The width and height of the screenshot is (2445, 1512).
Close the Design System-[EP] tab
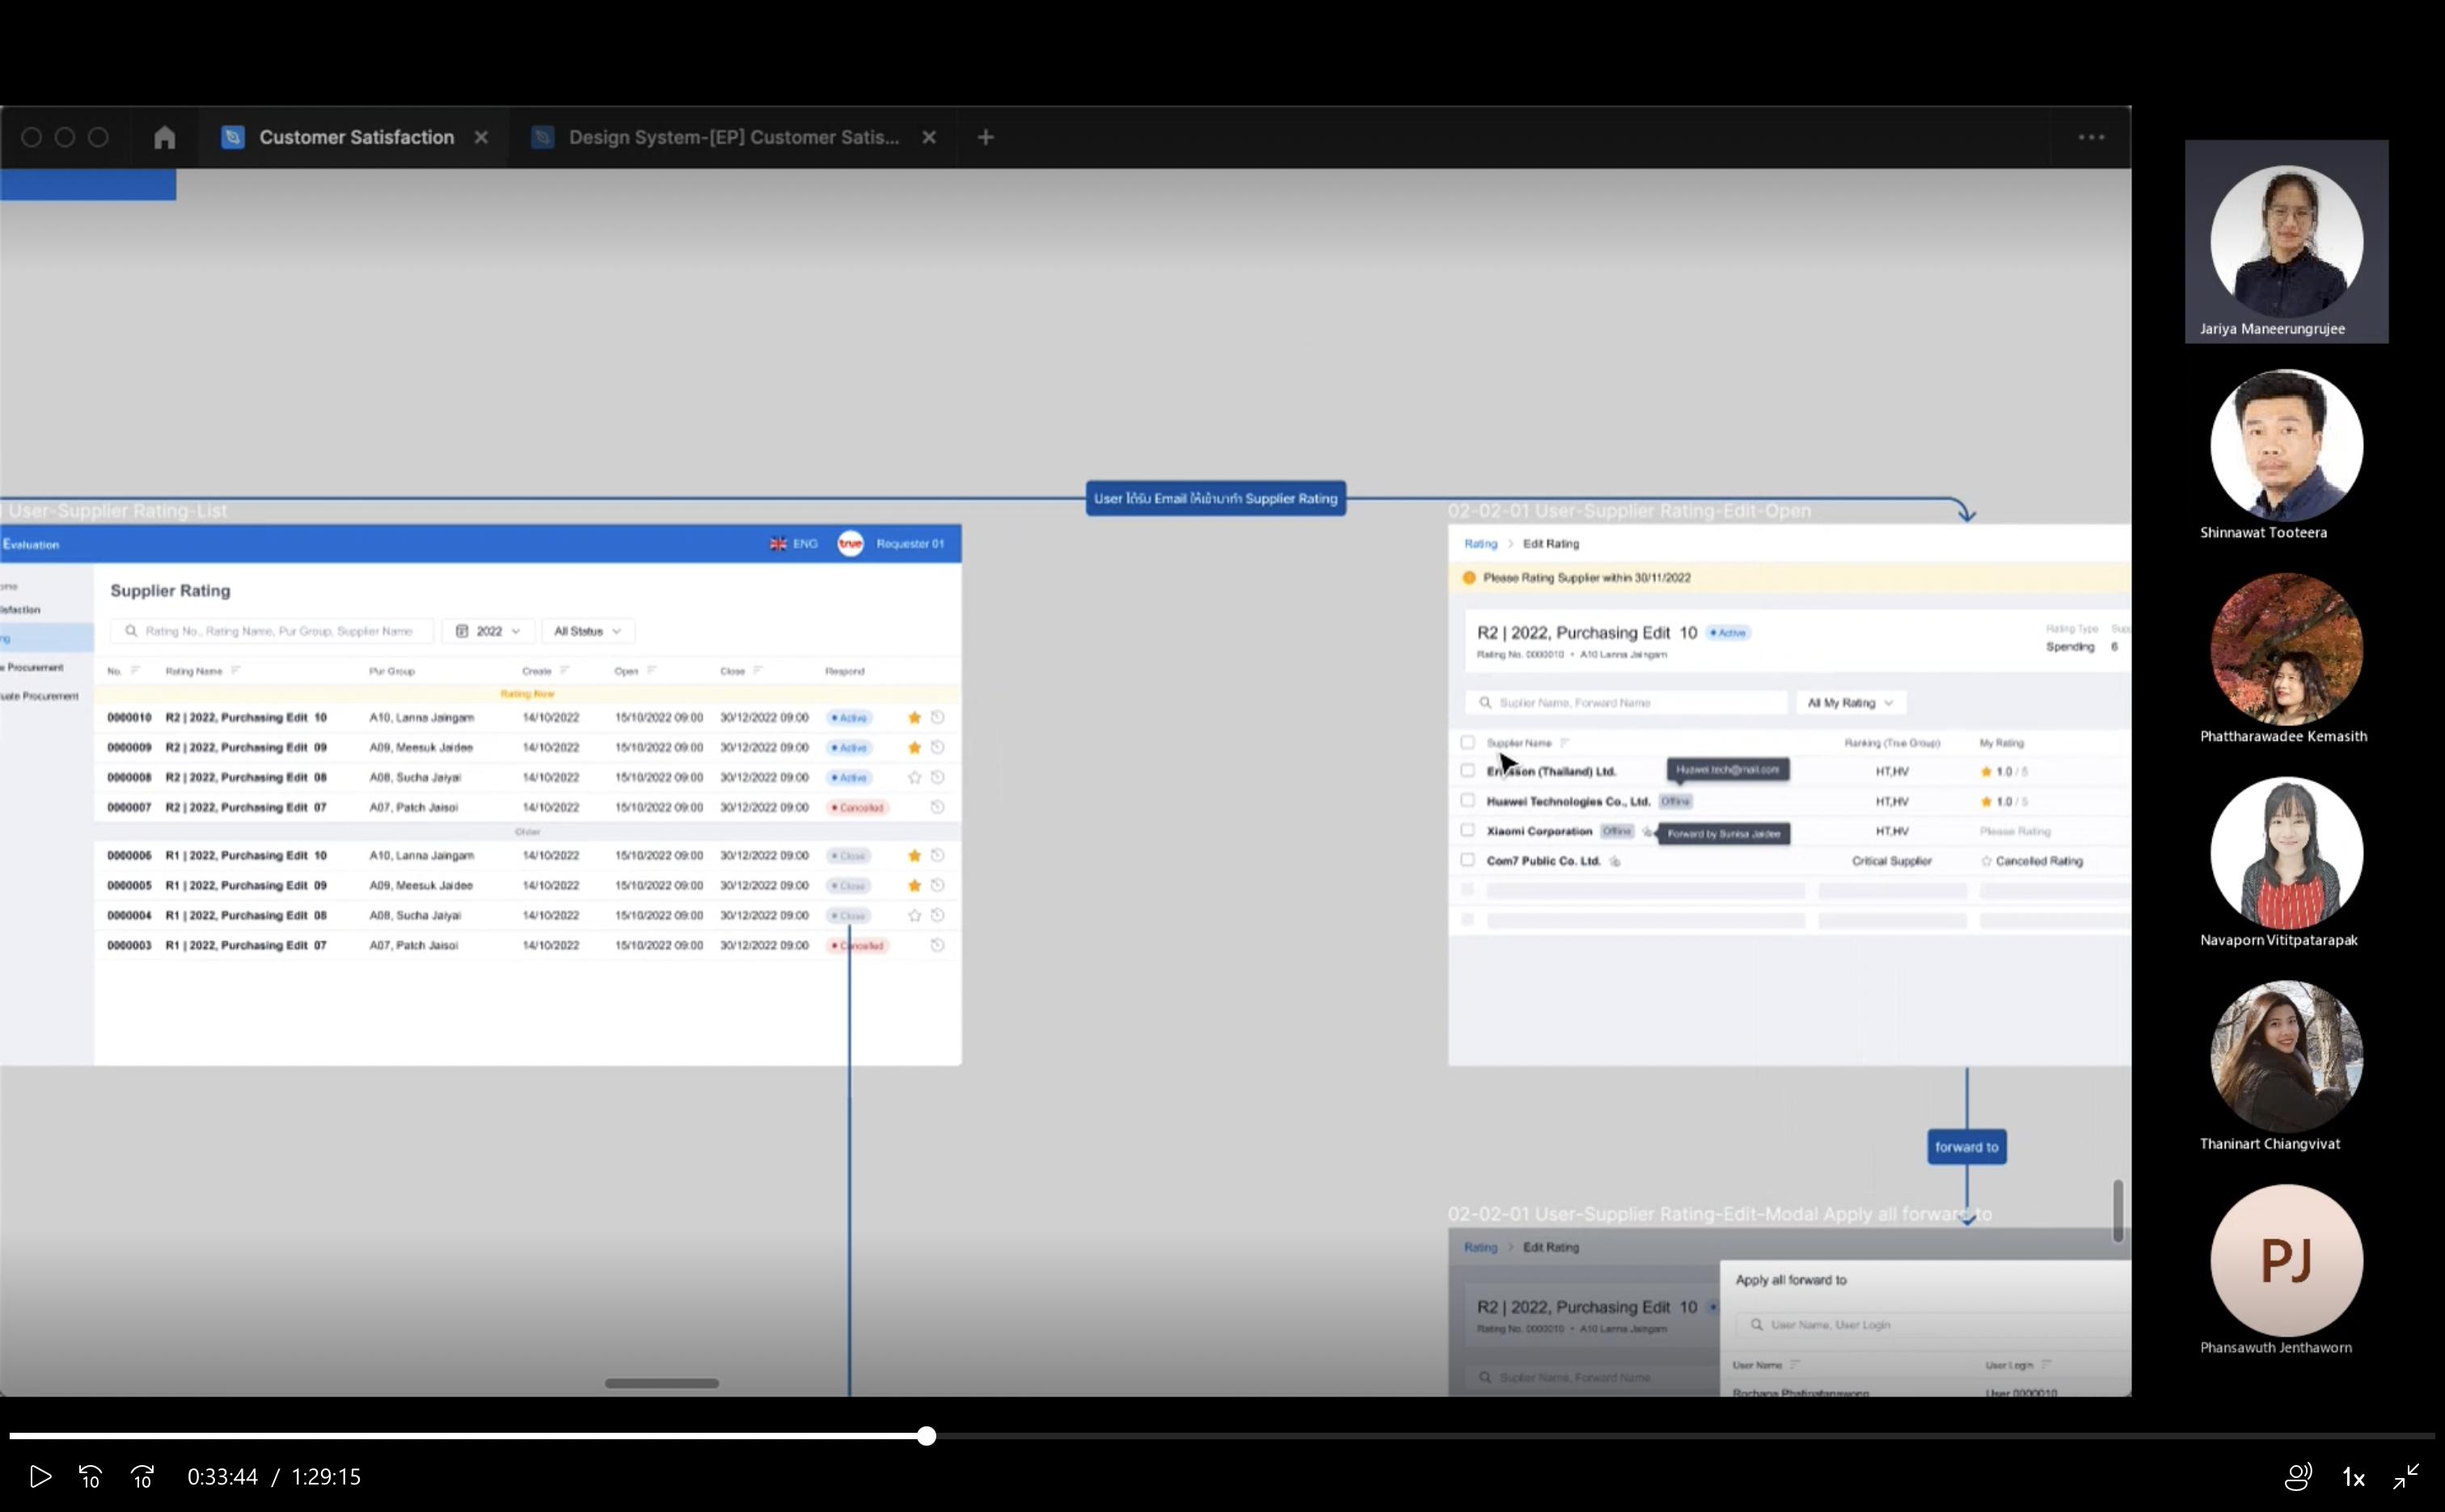coord(929,137)
